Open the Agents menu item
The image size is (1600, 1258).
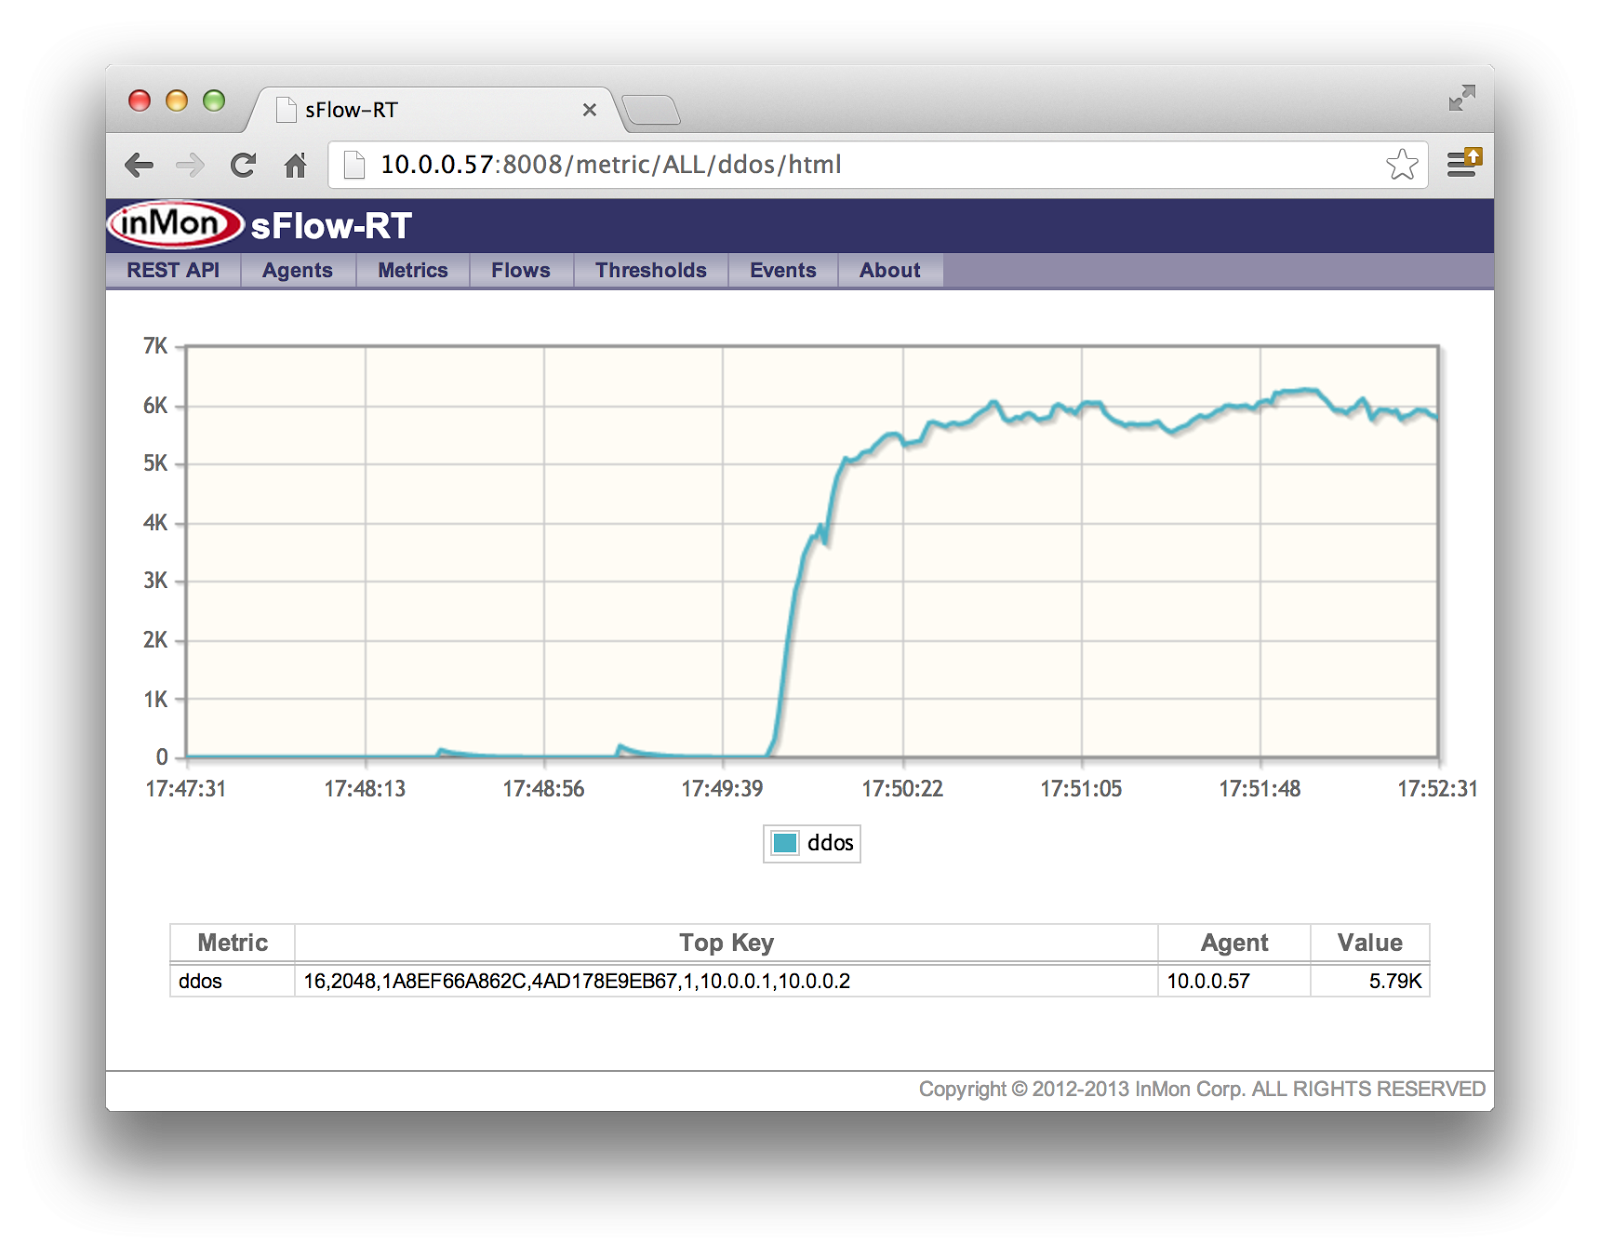[x=297, y=270]
